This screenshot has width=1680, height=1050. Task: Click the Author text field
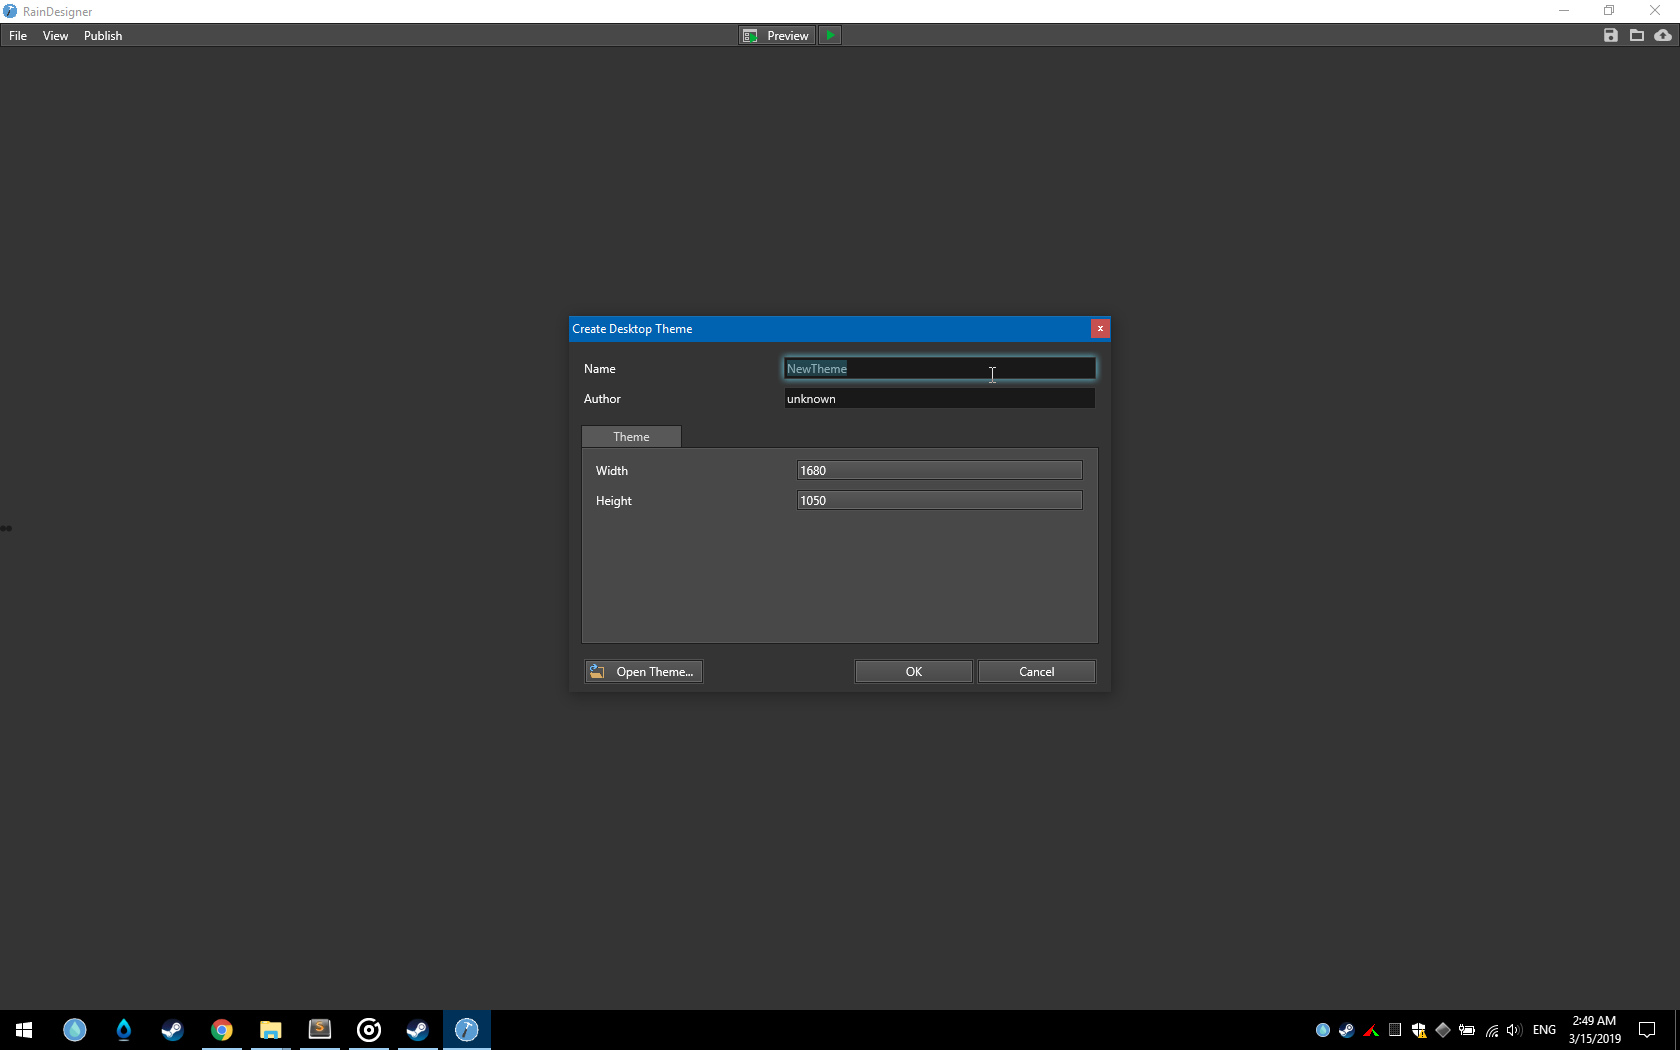(939, 399)
